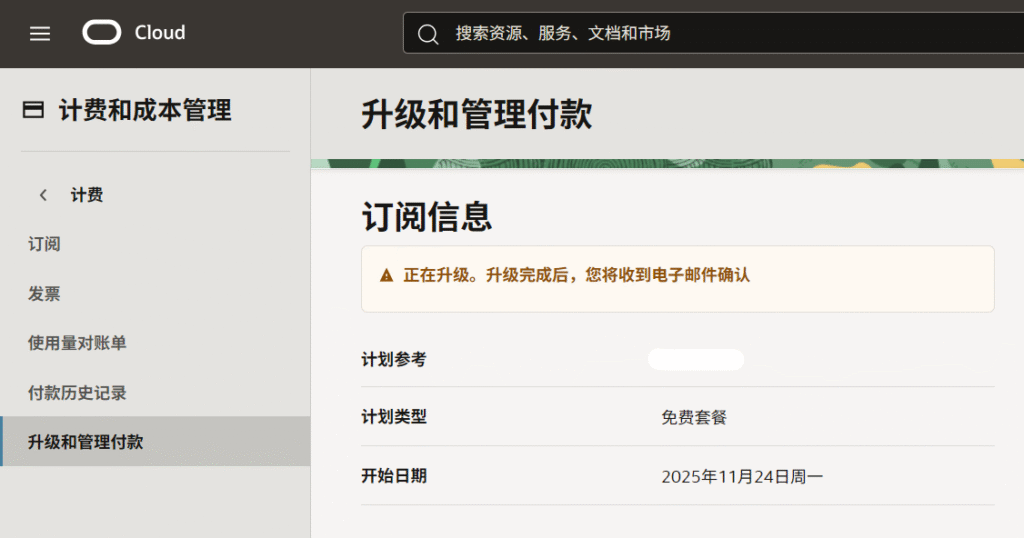Viewport: 1024px width, 538px height.
Task: Click the search magnifier icon
Action: 428,34
